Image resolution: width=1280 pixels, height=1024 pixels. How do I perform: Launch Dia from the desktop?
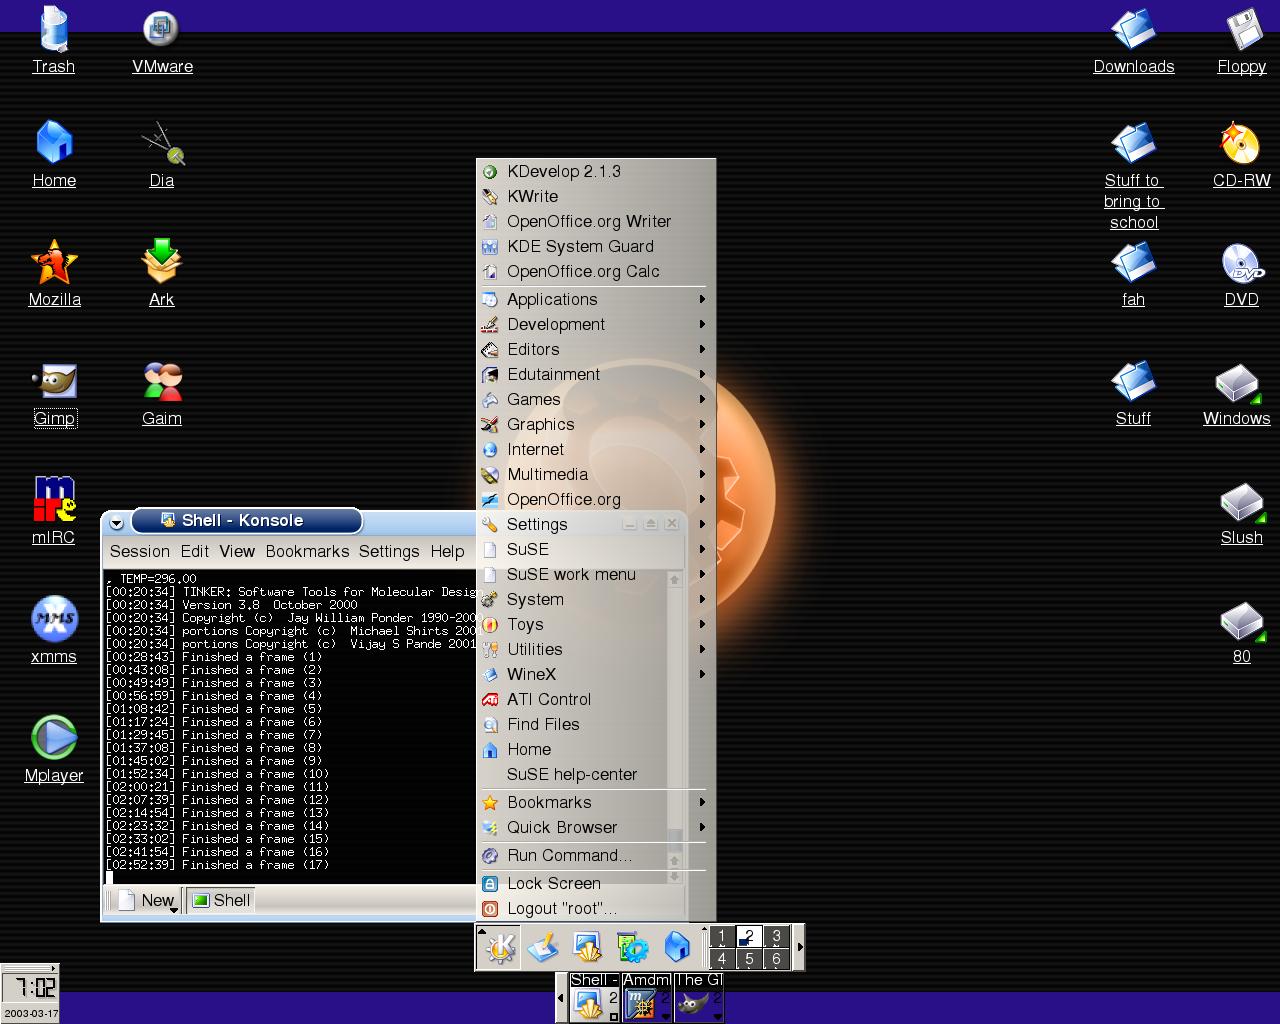pos(161,154)
